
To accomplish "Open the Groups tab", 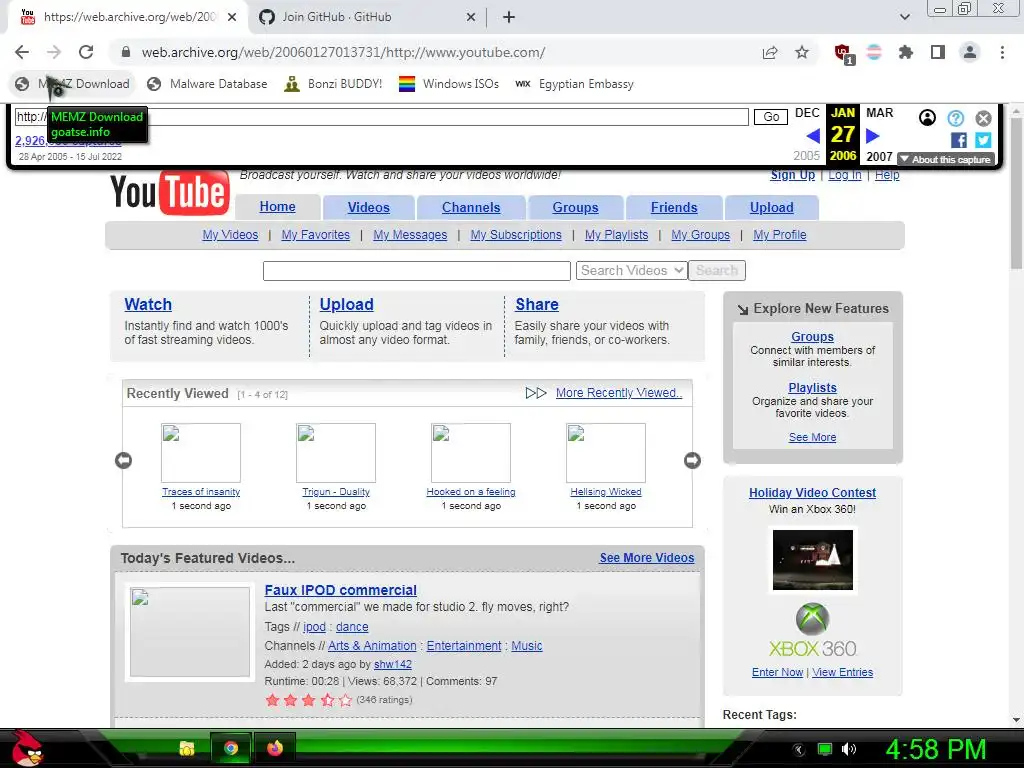I will (x=575, y=208).
